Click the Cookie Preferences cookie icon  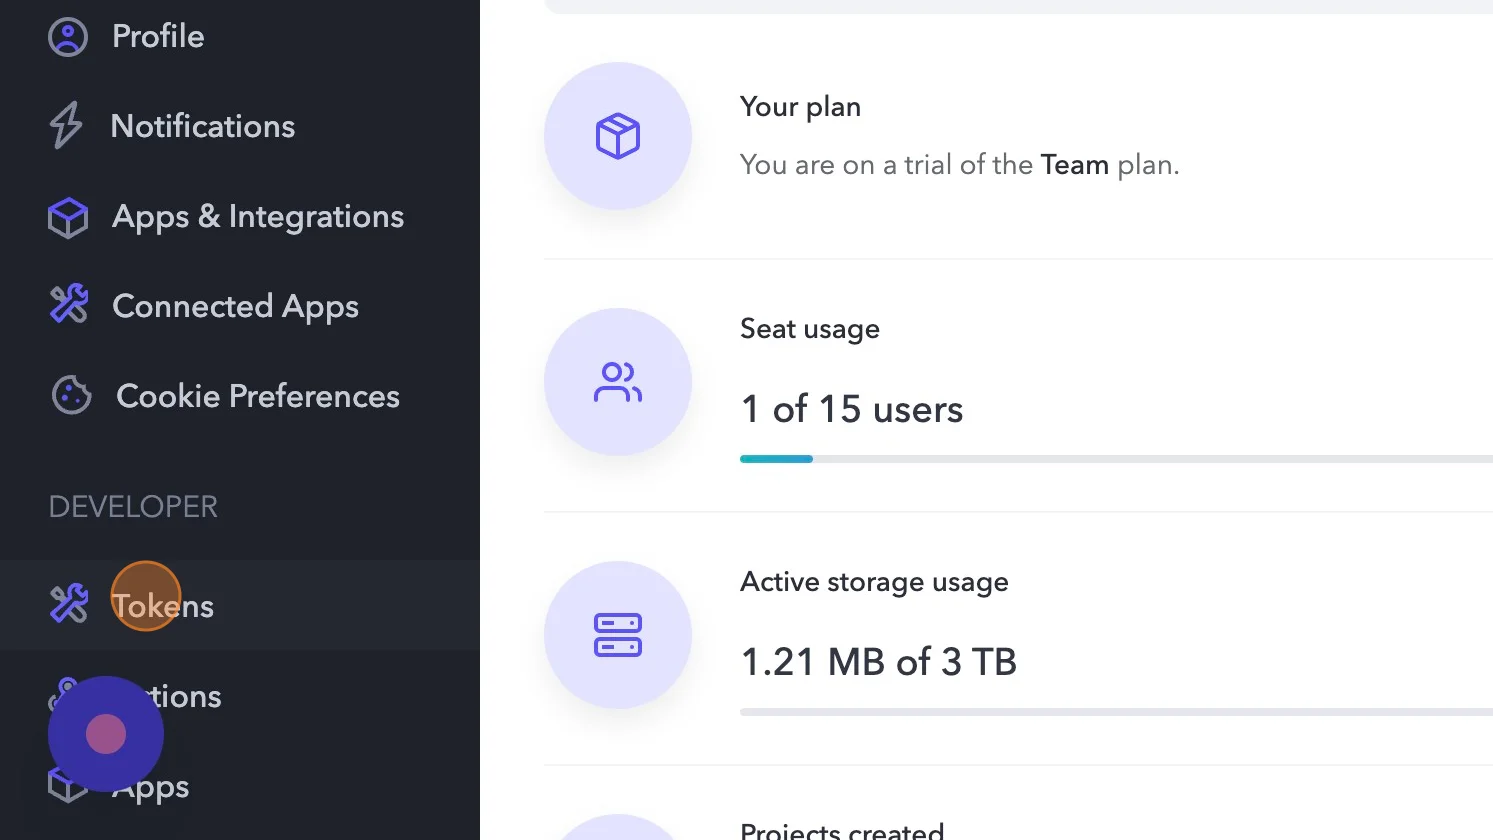(x=71, y=395)
